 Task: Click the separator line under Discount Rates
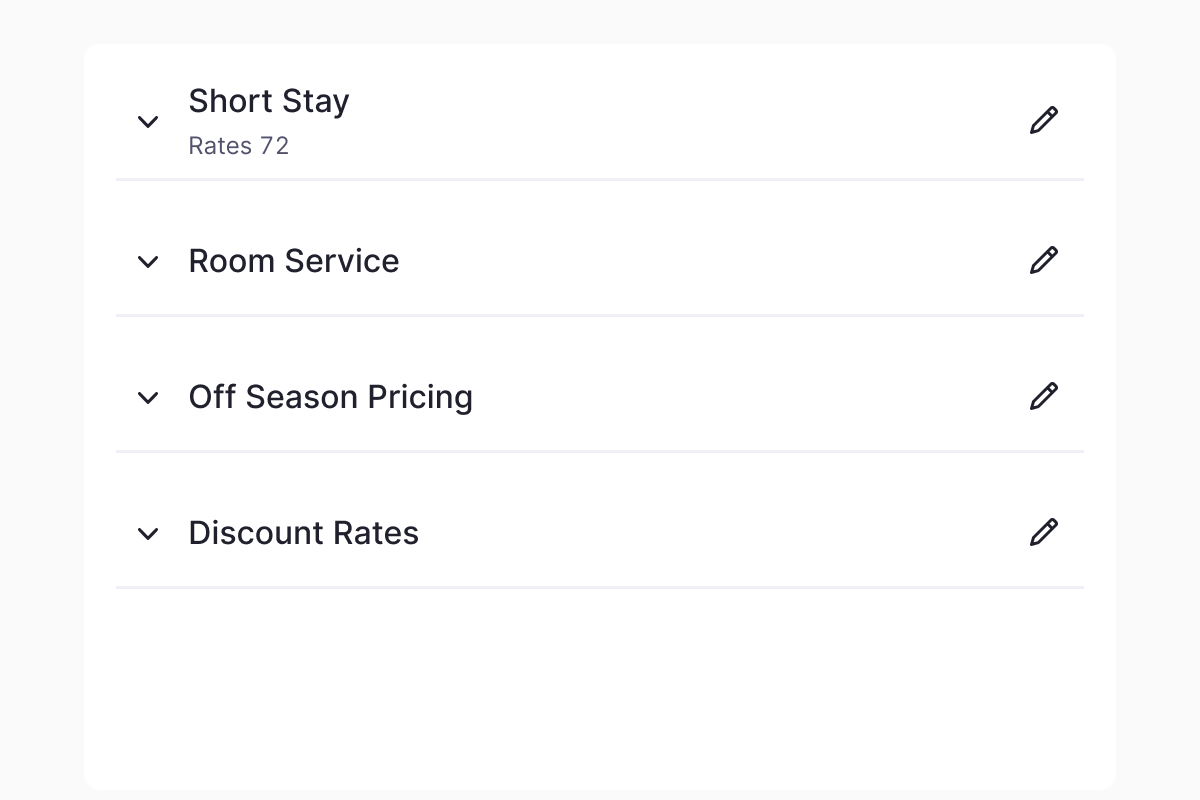click(x=600, y=588)
